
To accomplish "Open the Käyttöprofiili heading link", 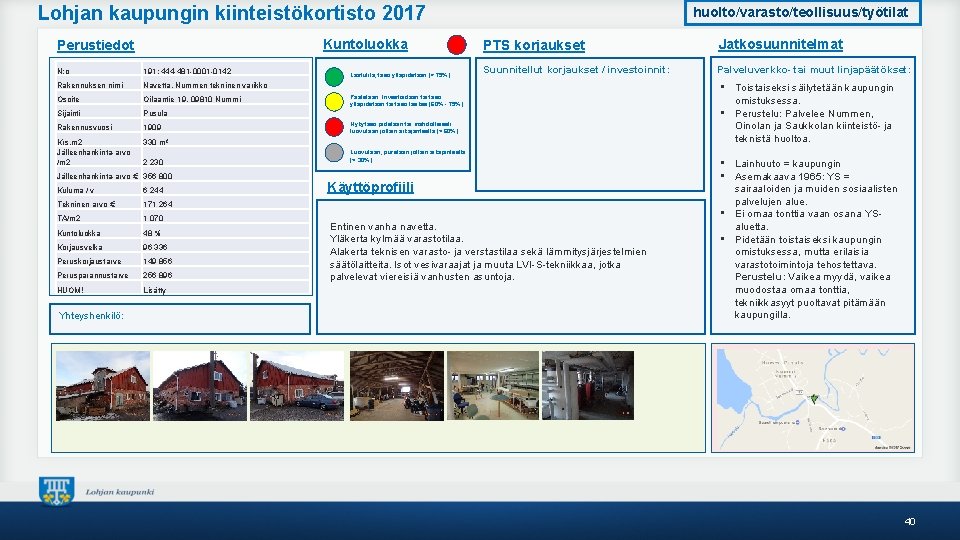I will tap(370, 187).
